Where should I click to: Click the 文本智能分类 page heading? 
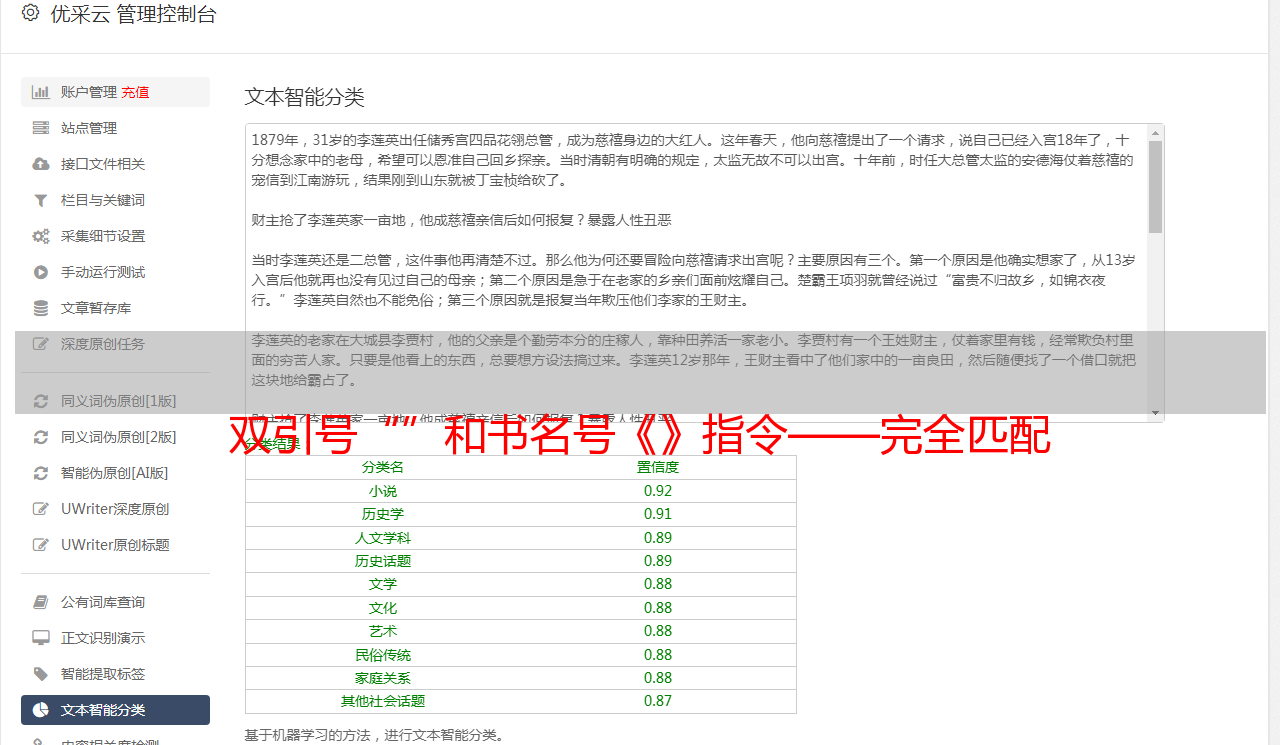(x=305, y=97)
